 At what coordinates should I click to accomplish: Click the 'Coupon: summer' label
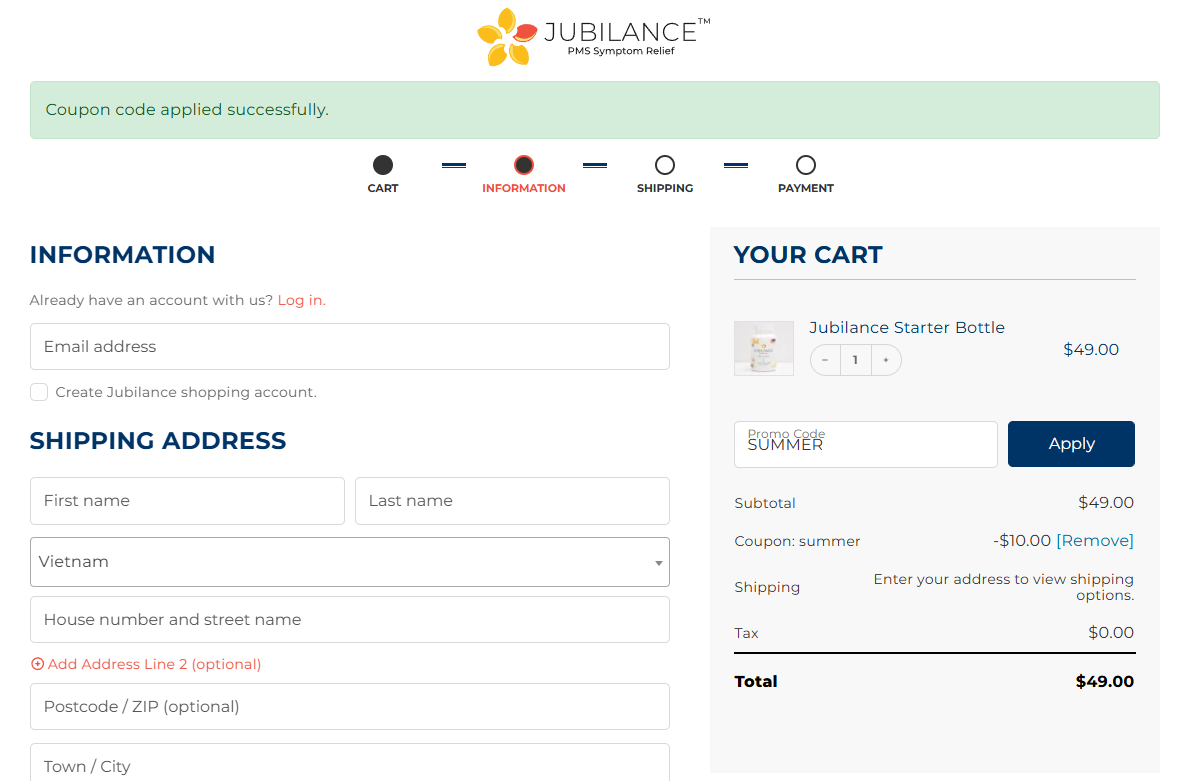click(797, 541)
